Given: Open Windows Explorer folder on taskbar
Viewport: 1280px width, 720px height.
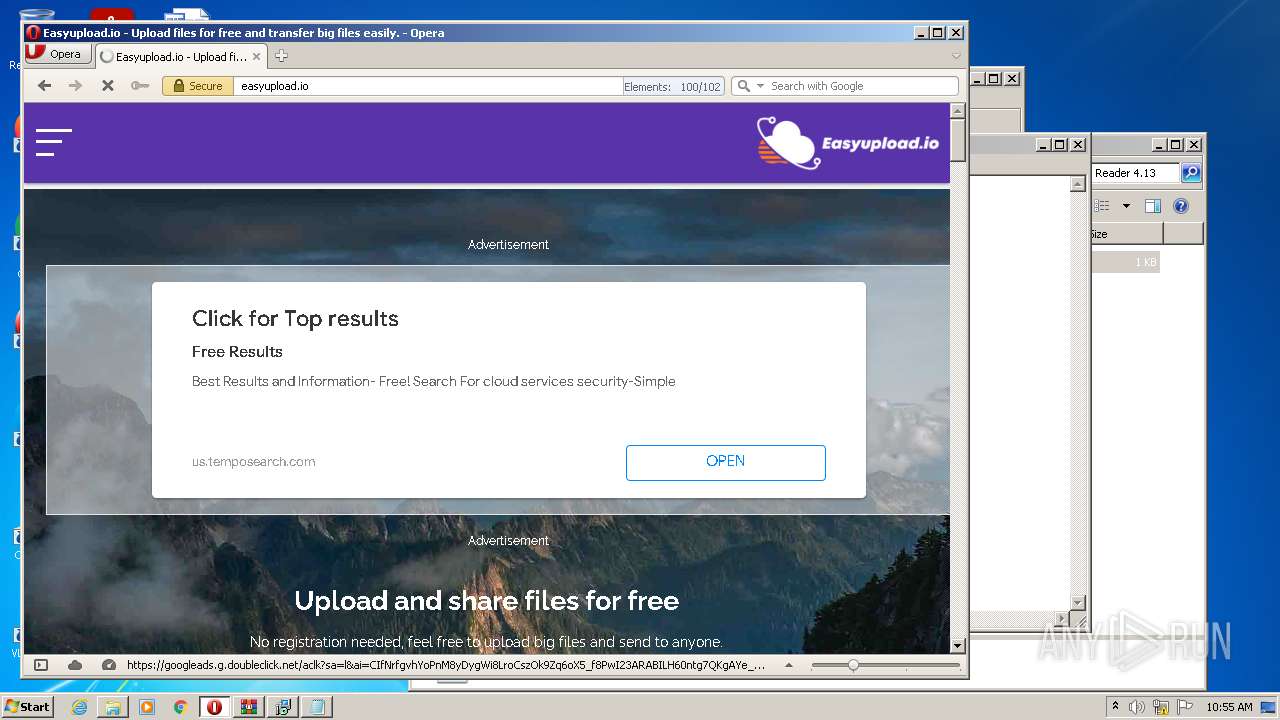Looking at the screenshot, I should click(113, 707).
